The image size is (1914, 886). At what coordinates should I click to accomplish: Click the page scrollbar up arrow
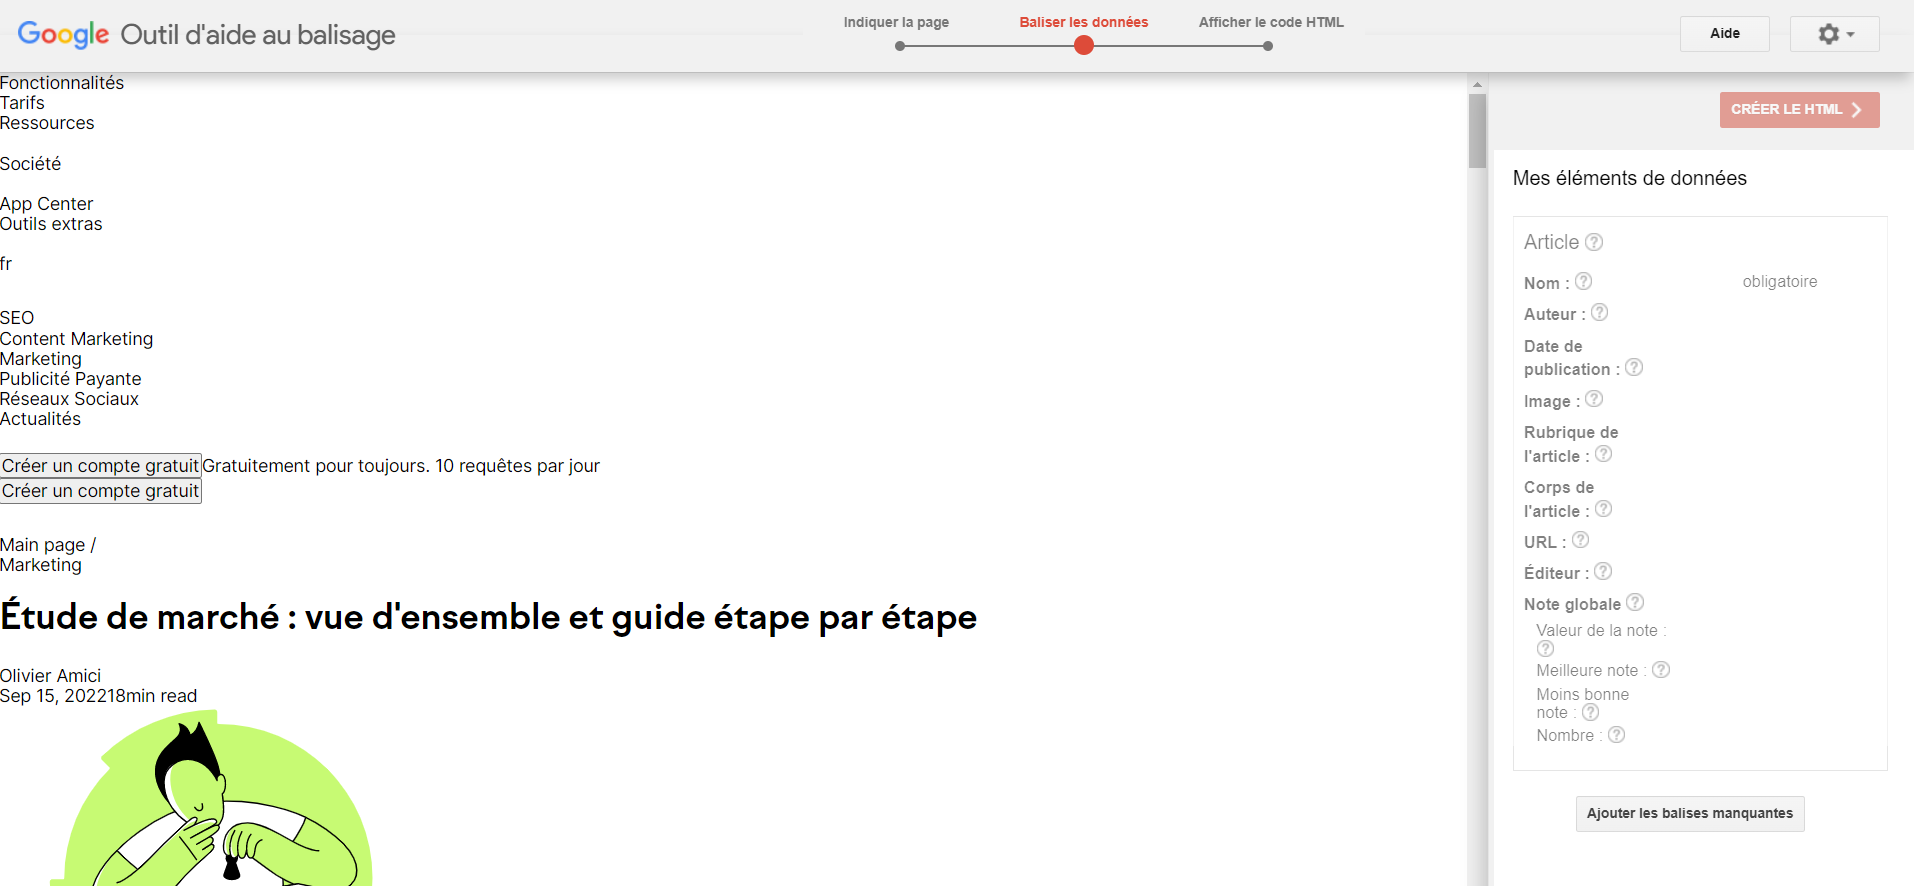pos(1477,84)
